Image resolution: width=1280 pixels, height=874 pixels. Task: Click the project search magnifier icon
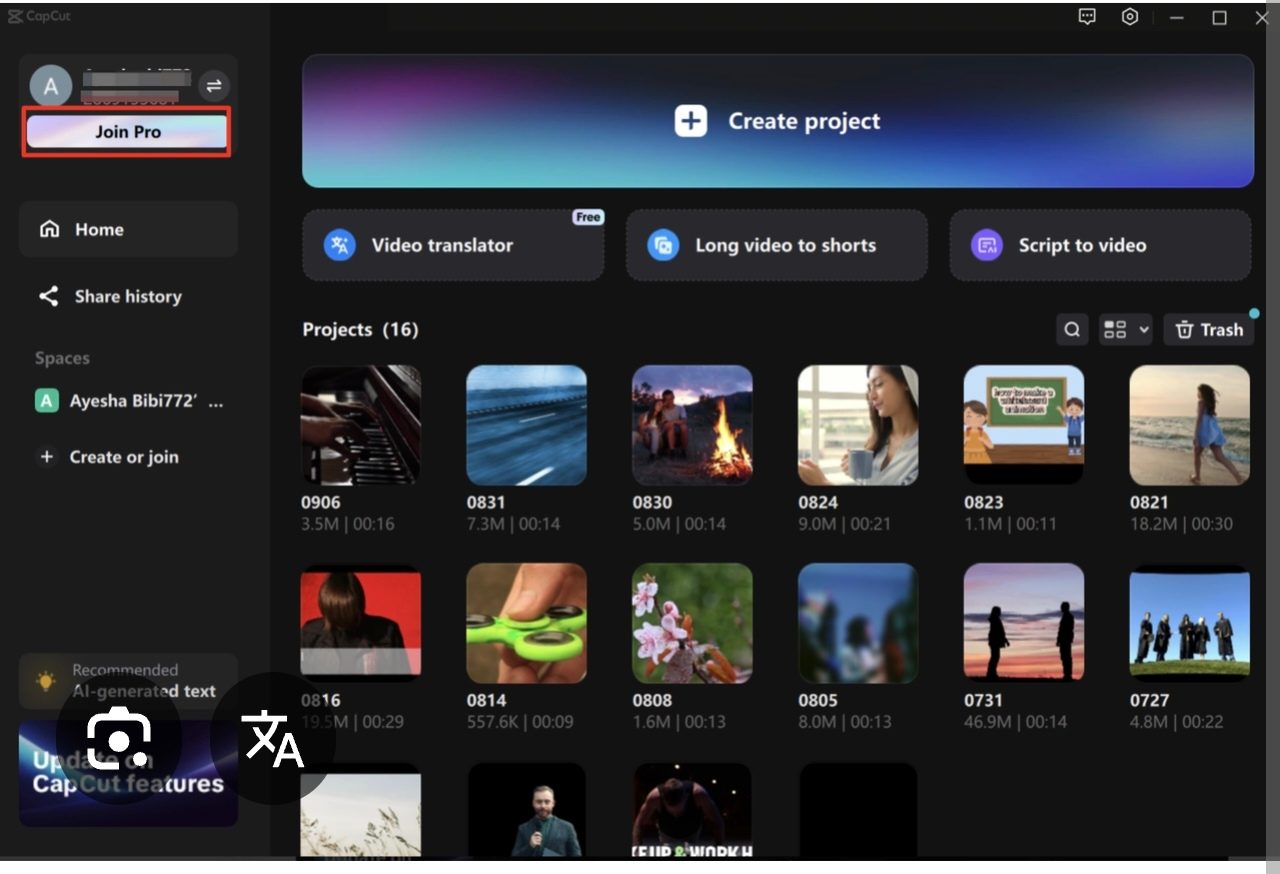(1072, 330)
